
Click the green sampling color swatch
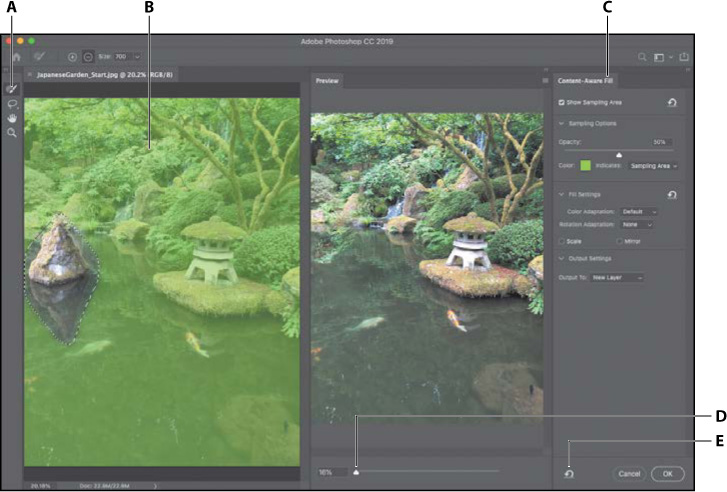click(x=585, y=164)
